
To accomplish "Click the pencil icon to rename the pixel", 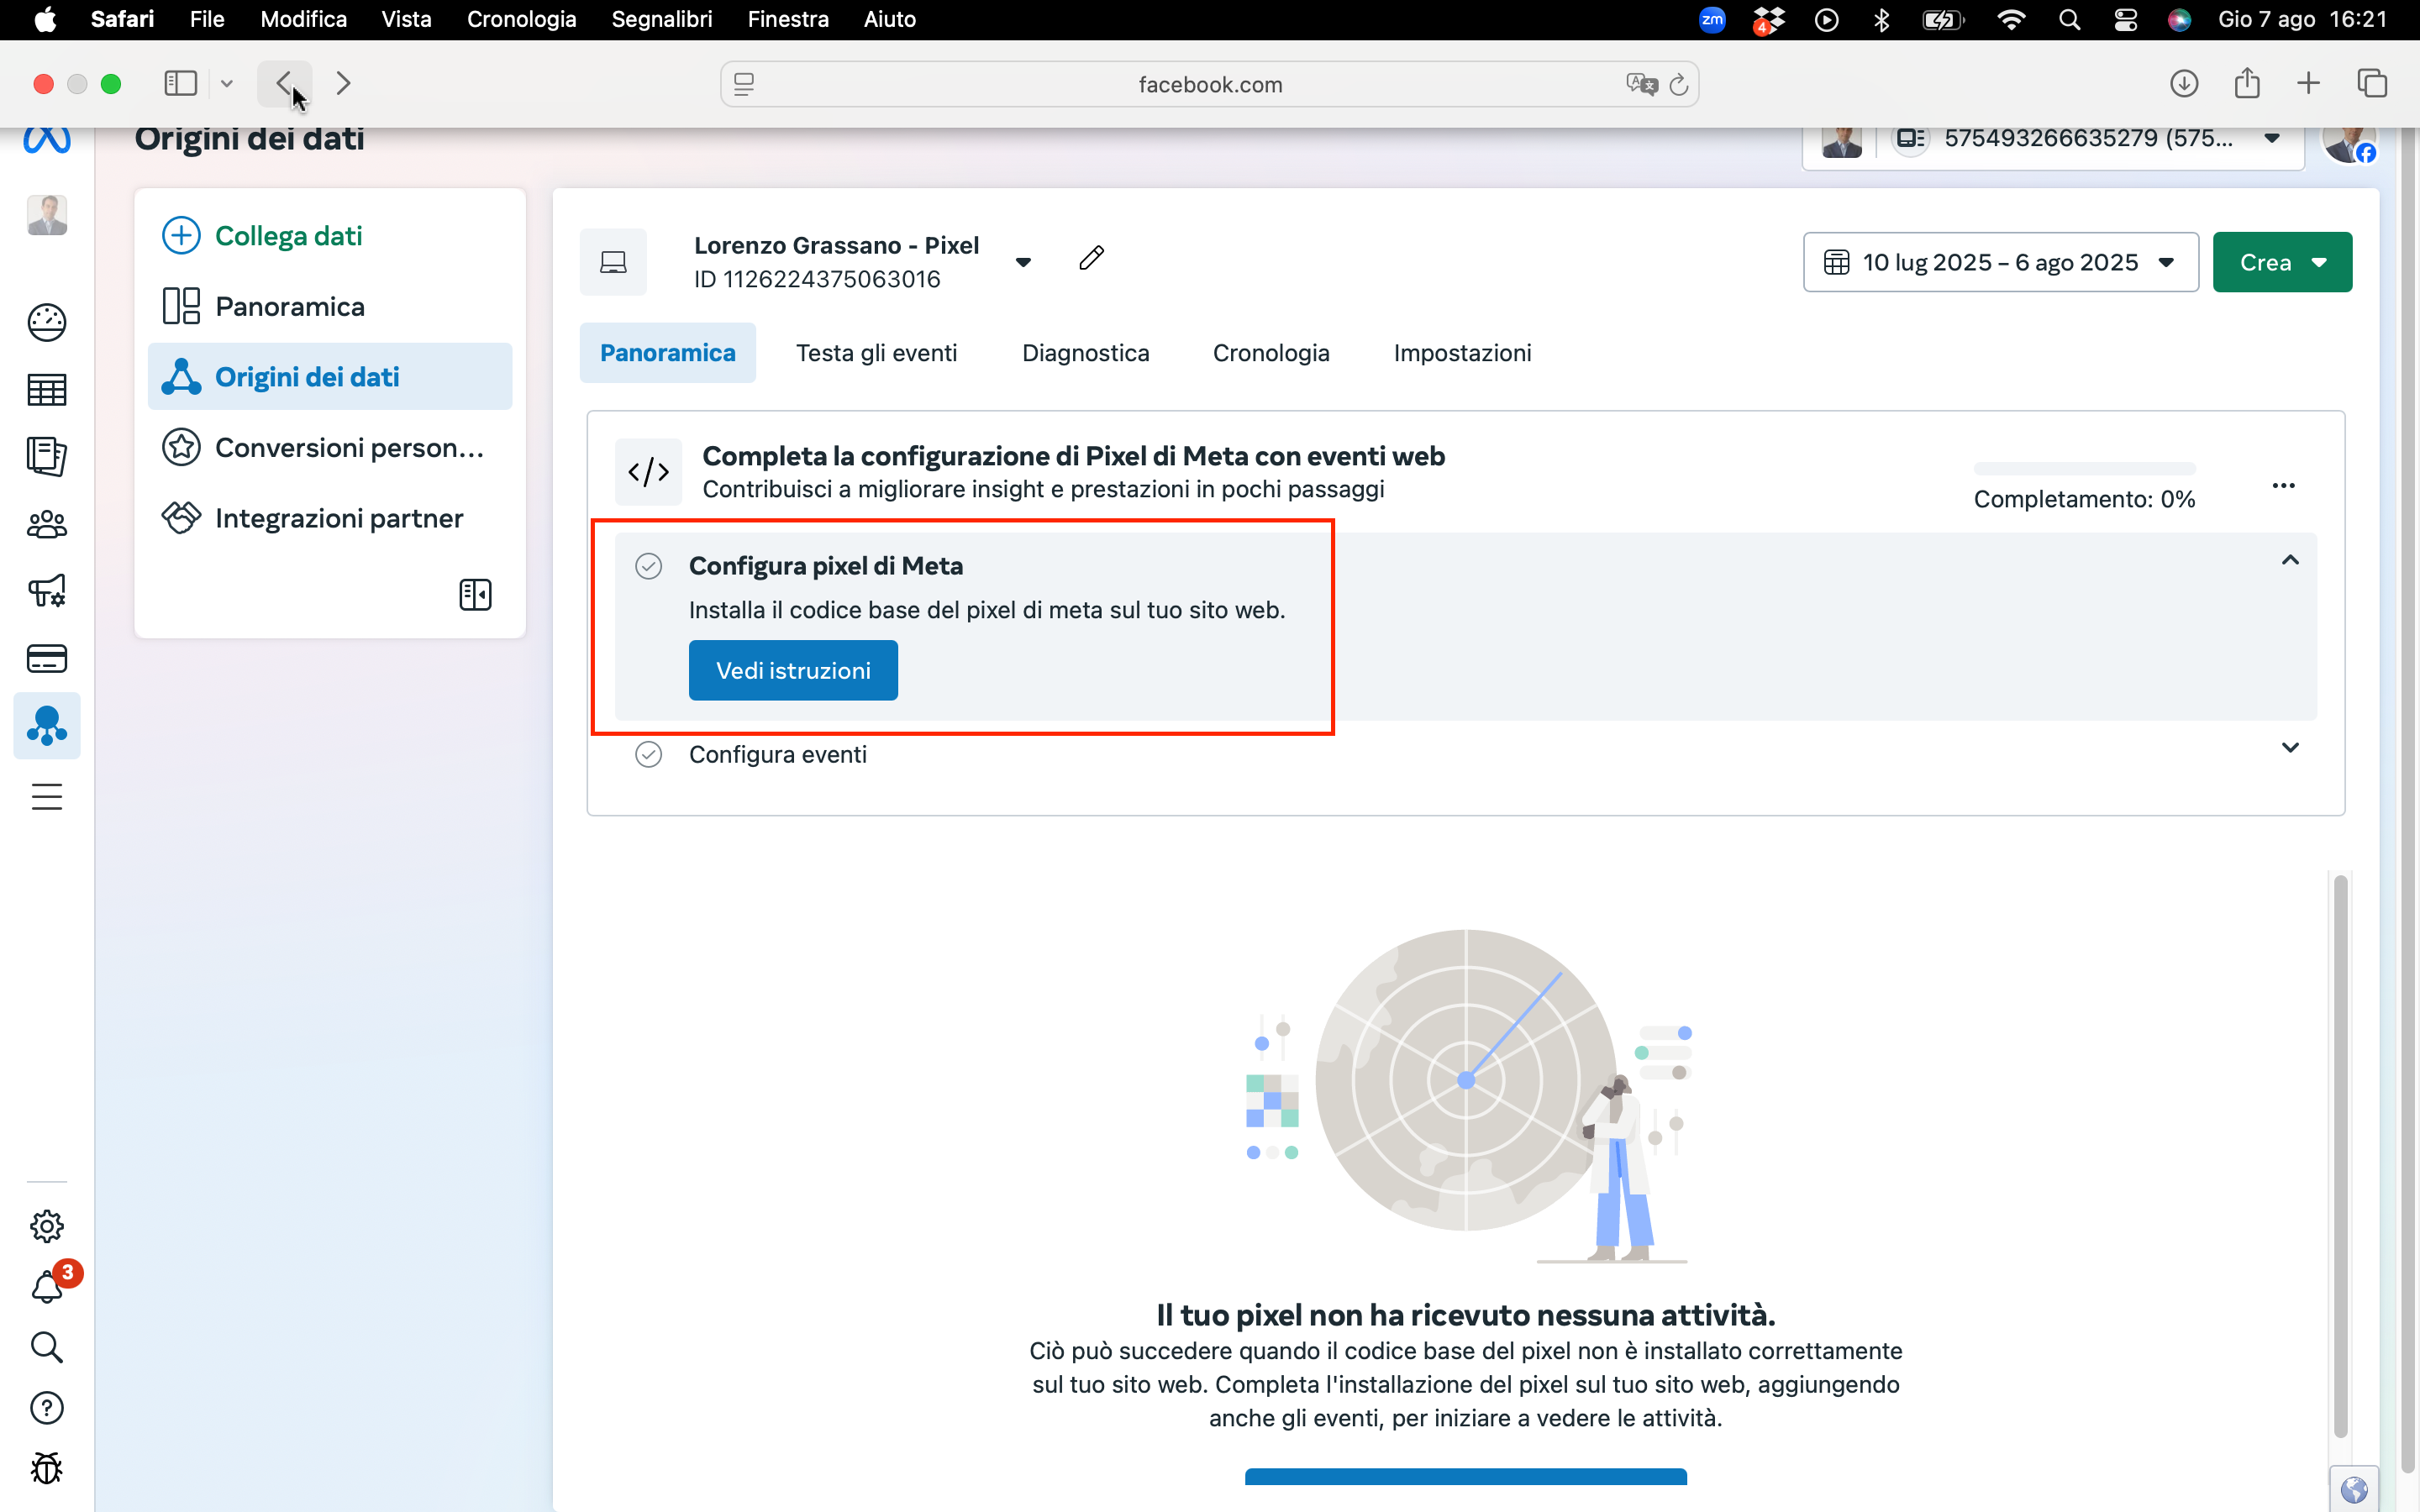I will point(1091,257).
